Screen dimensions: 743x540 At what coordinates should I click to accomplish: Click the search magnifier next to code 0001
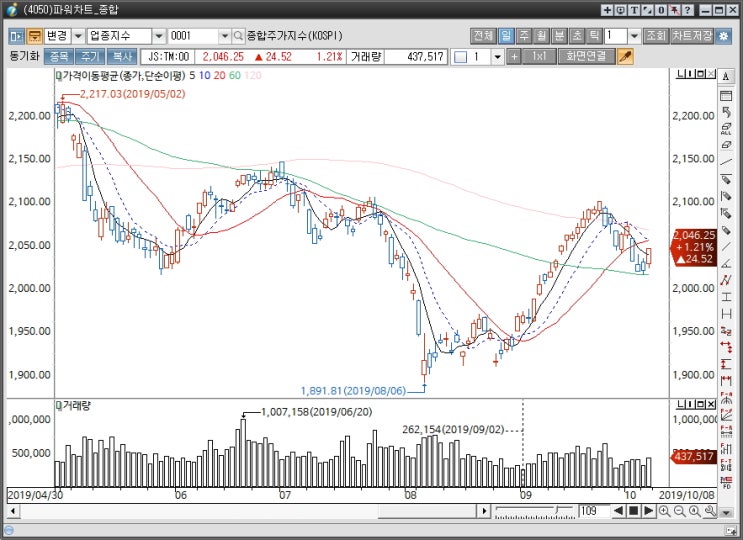pos(238,36)
